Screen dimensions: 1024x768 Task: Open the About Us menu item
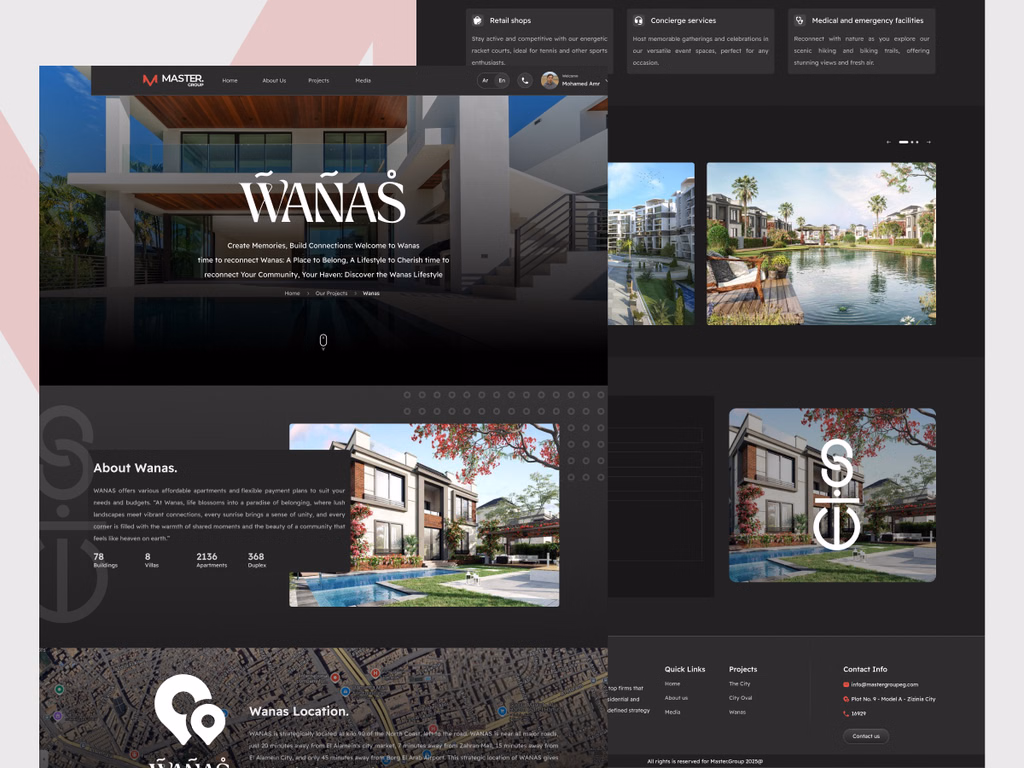coord(274,81)
